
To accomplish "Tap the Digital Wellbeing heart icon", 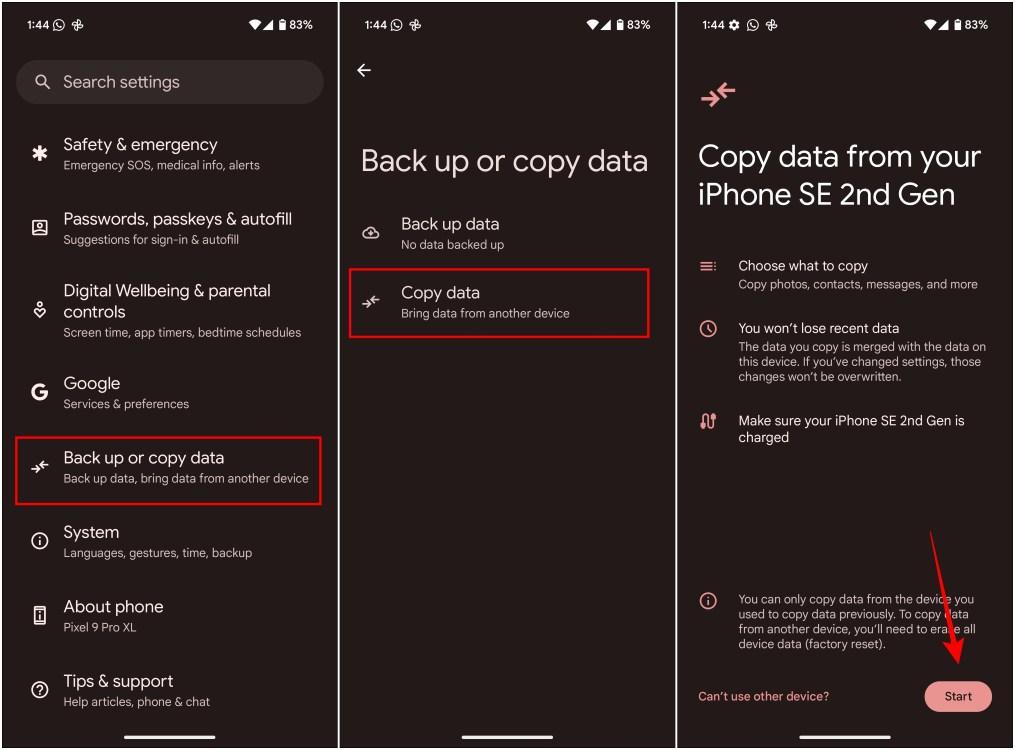I will pyautogui.click(x=39, y=309).
